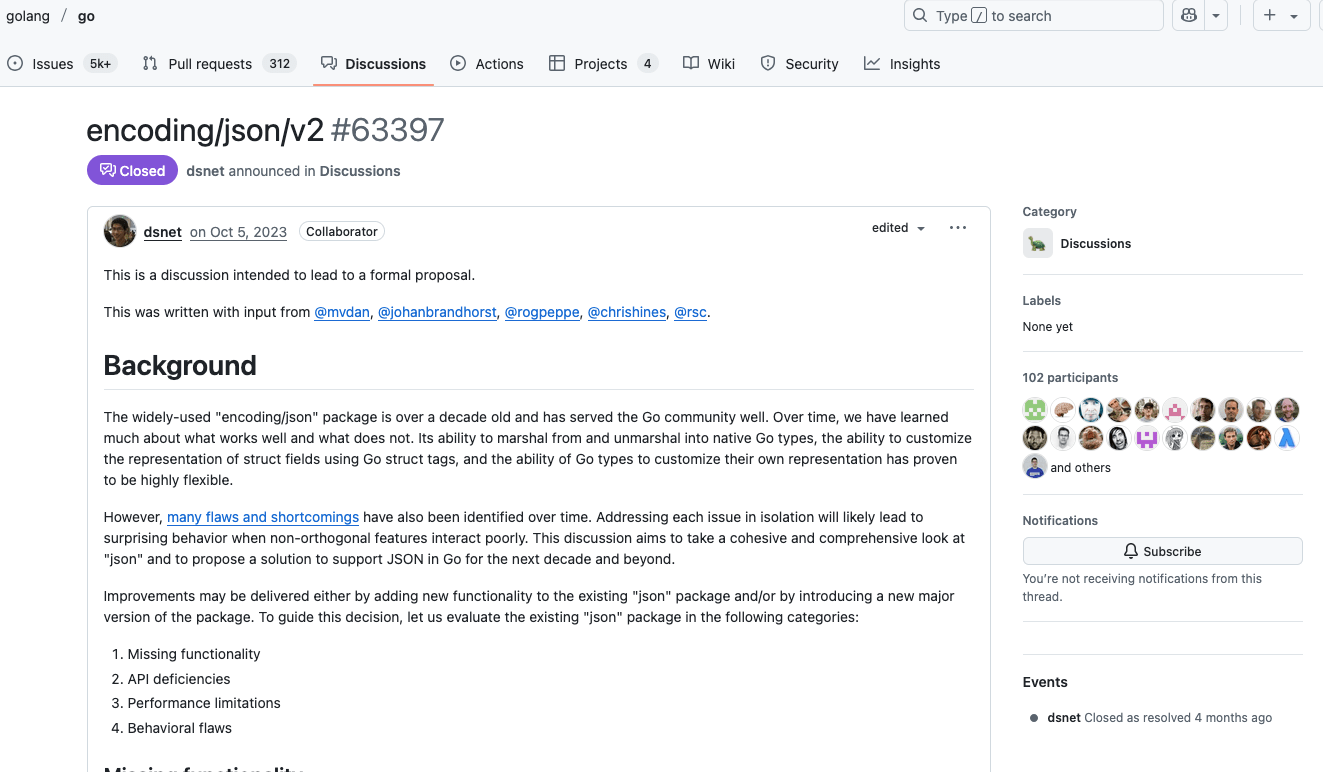This screenshot has width=1323, height=772.
Task: Expand the Copilot dropdown arrow
Action: tap(1216, 16)
